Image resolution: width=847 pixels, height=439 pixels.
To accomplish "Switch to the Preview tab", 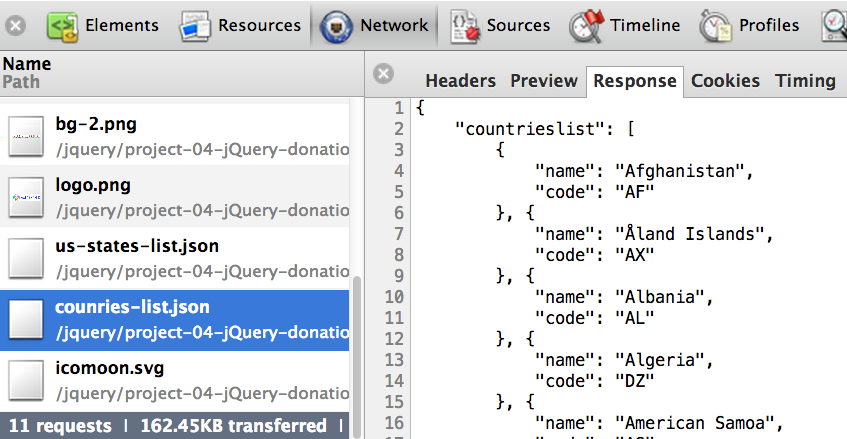I will (x=544, y=81).
